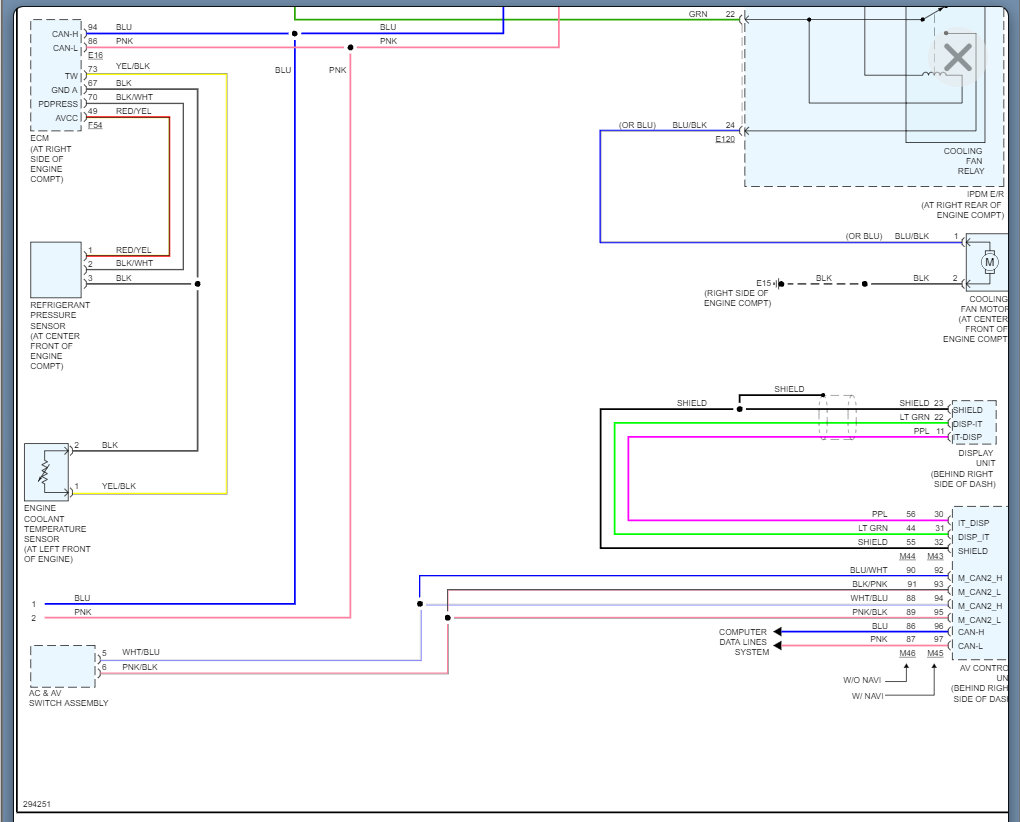Click 'BLK/PNK' wire label at pin 91
The height and width of the screenshot is (822, 1020).
coord(870,584)
